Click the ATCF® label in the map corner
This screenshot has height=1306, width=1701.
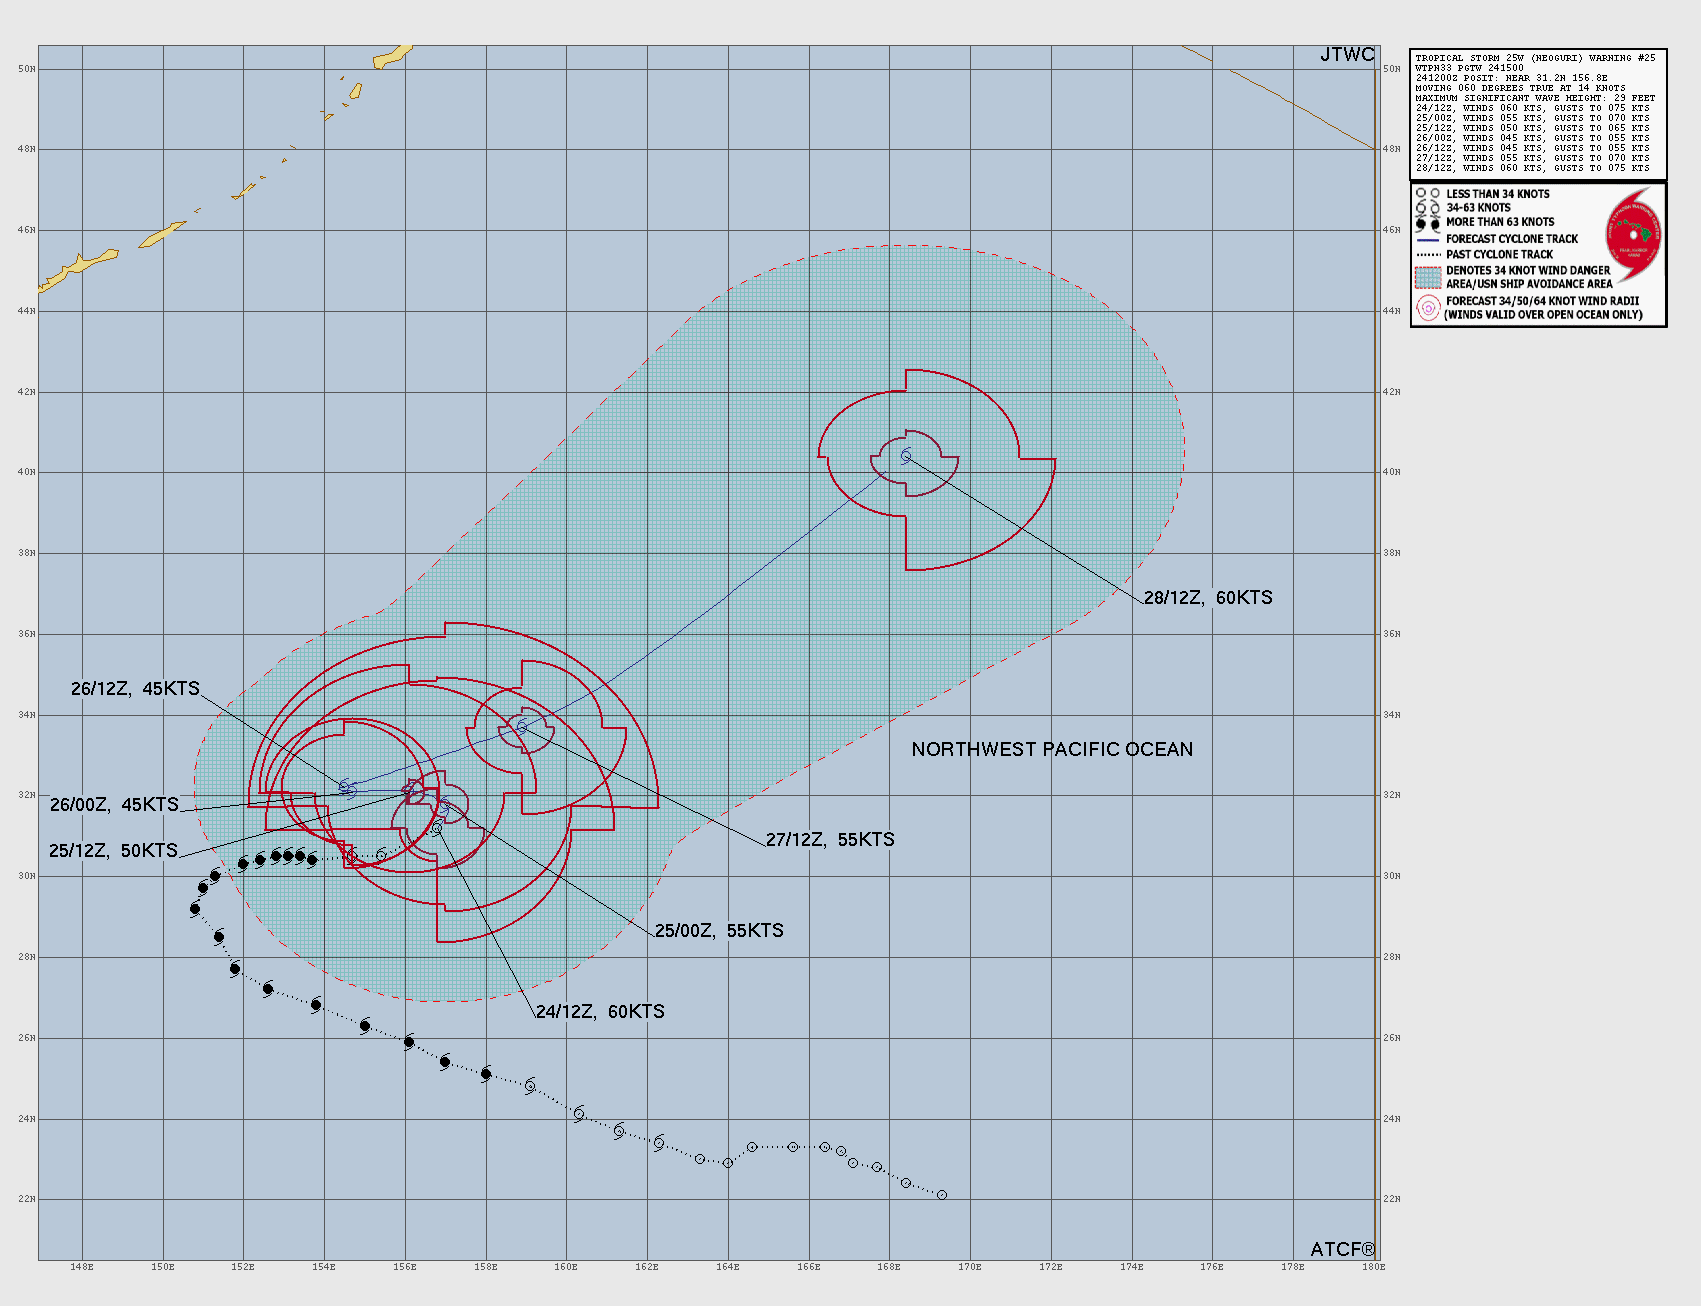[1342, 1249]
